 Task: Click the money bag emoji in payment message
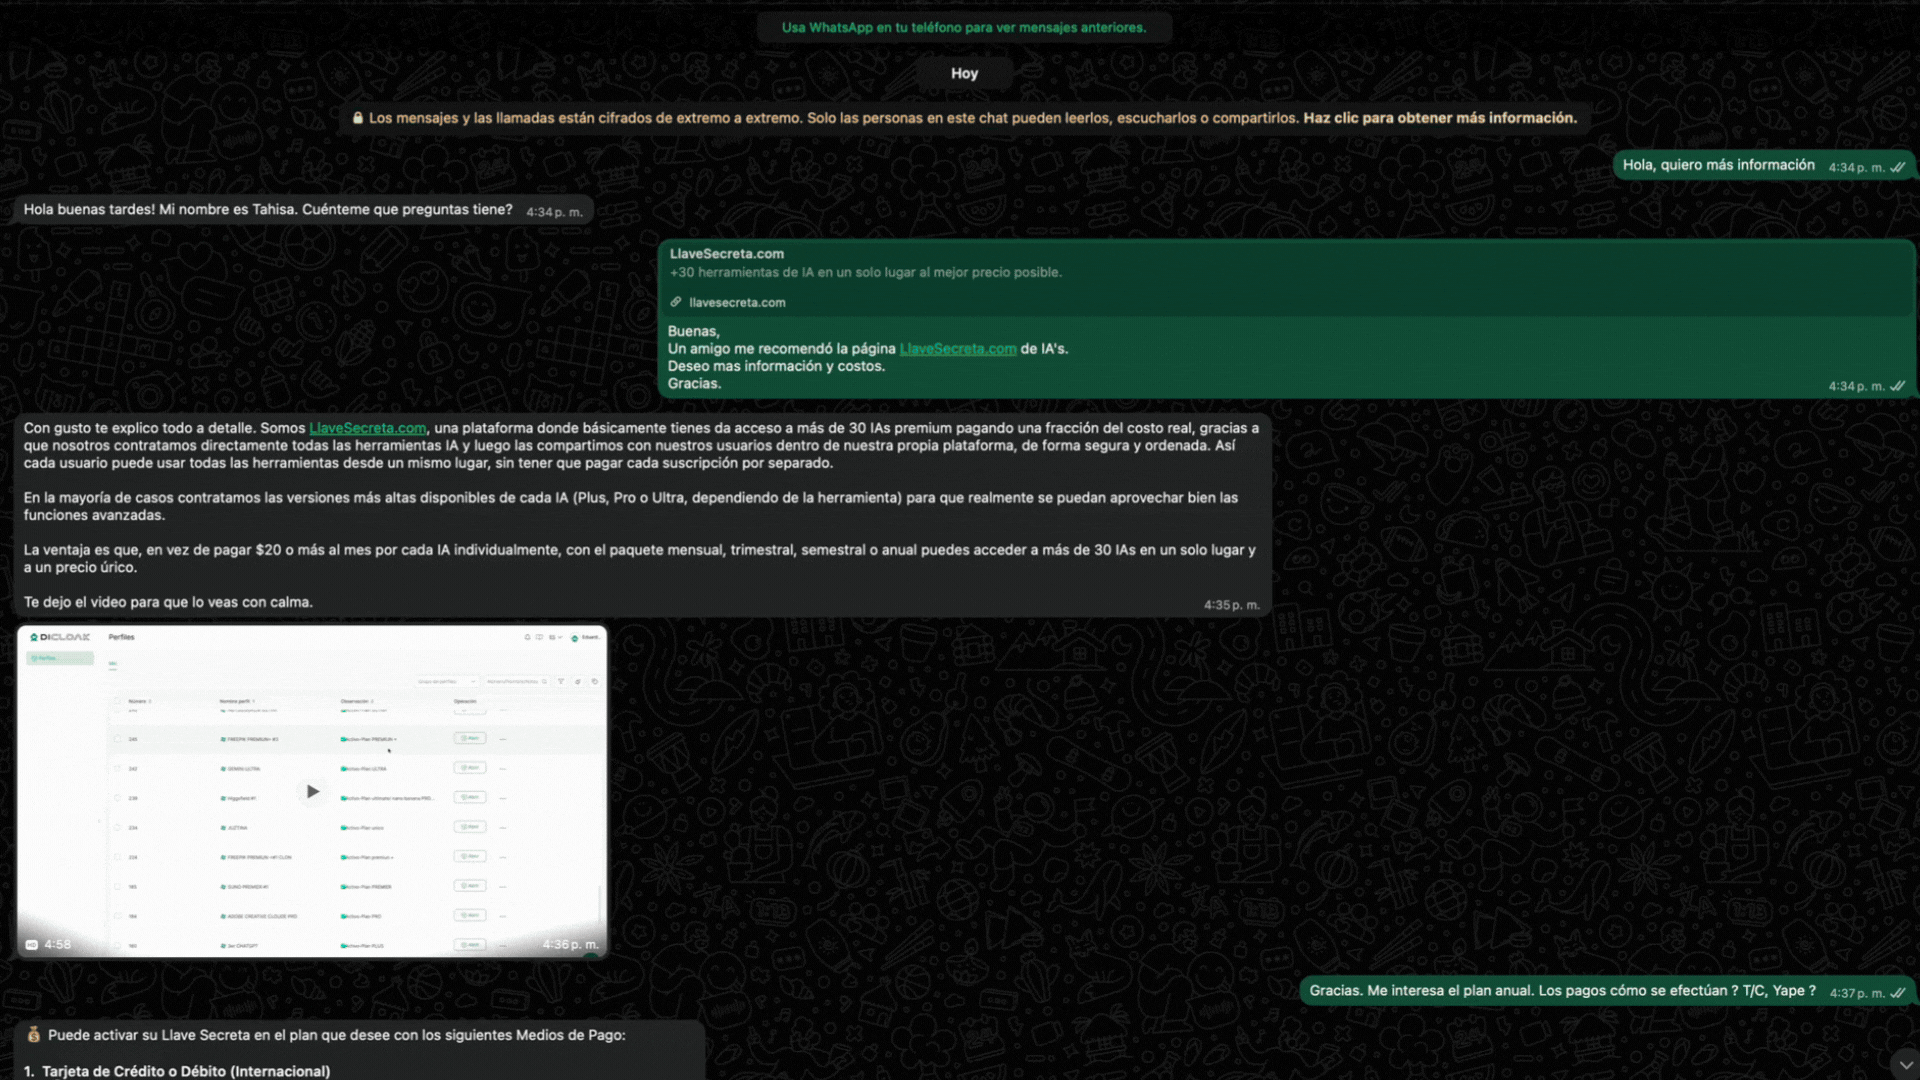[33, 1035]
